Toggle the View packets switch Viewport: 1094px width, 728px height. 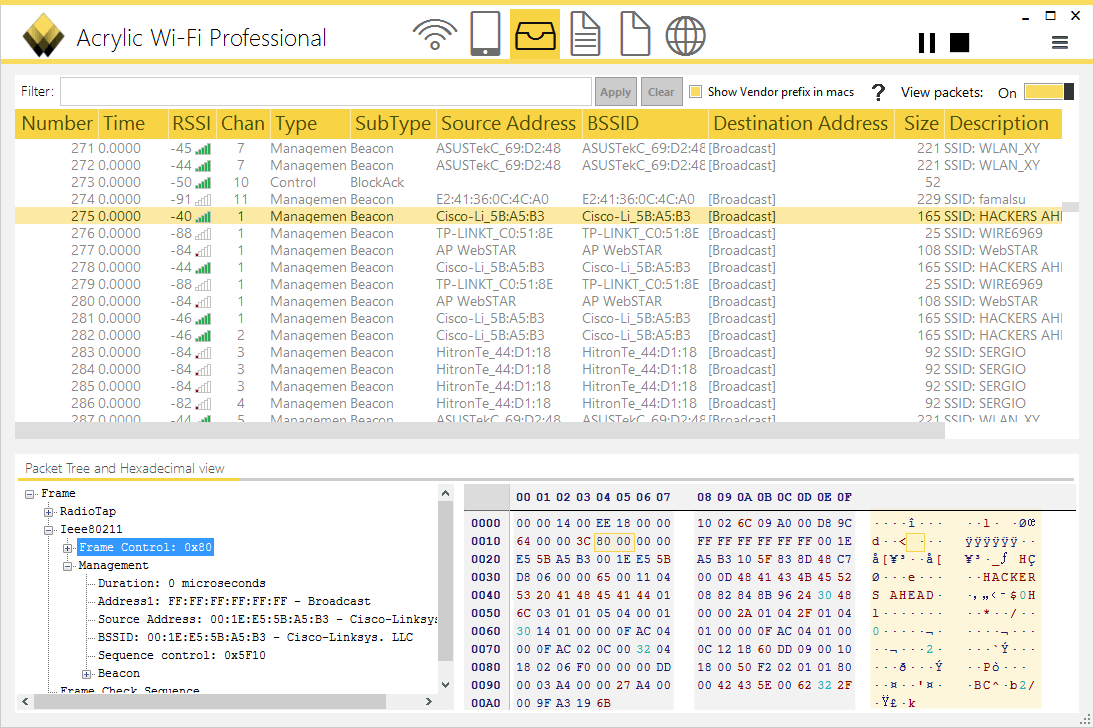click(1049, 92)
